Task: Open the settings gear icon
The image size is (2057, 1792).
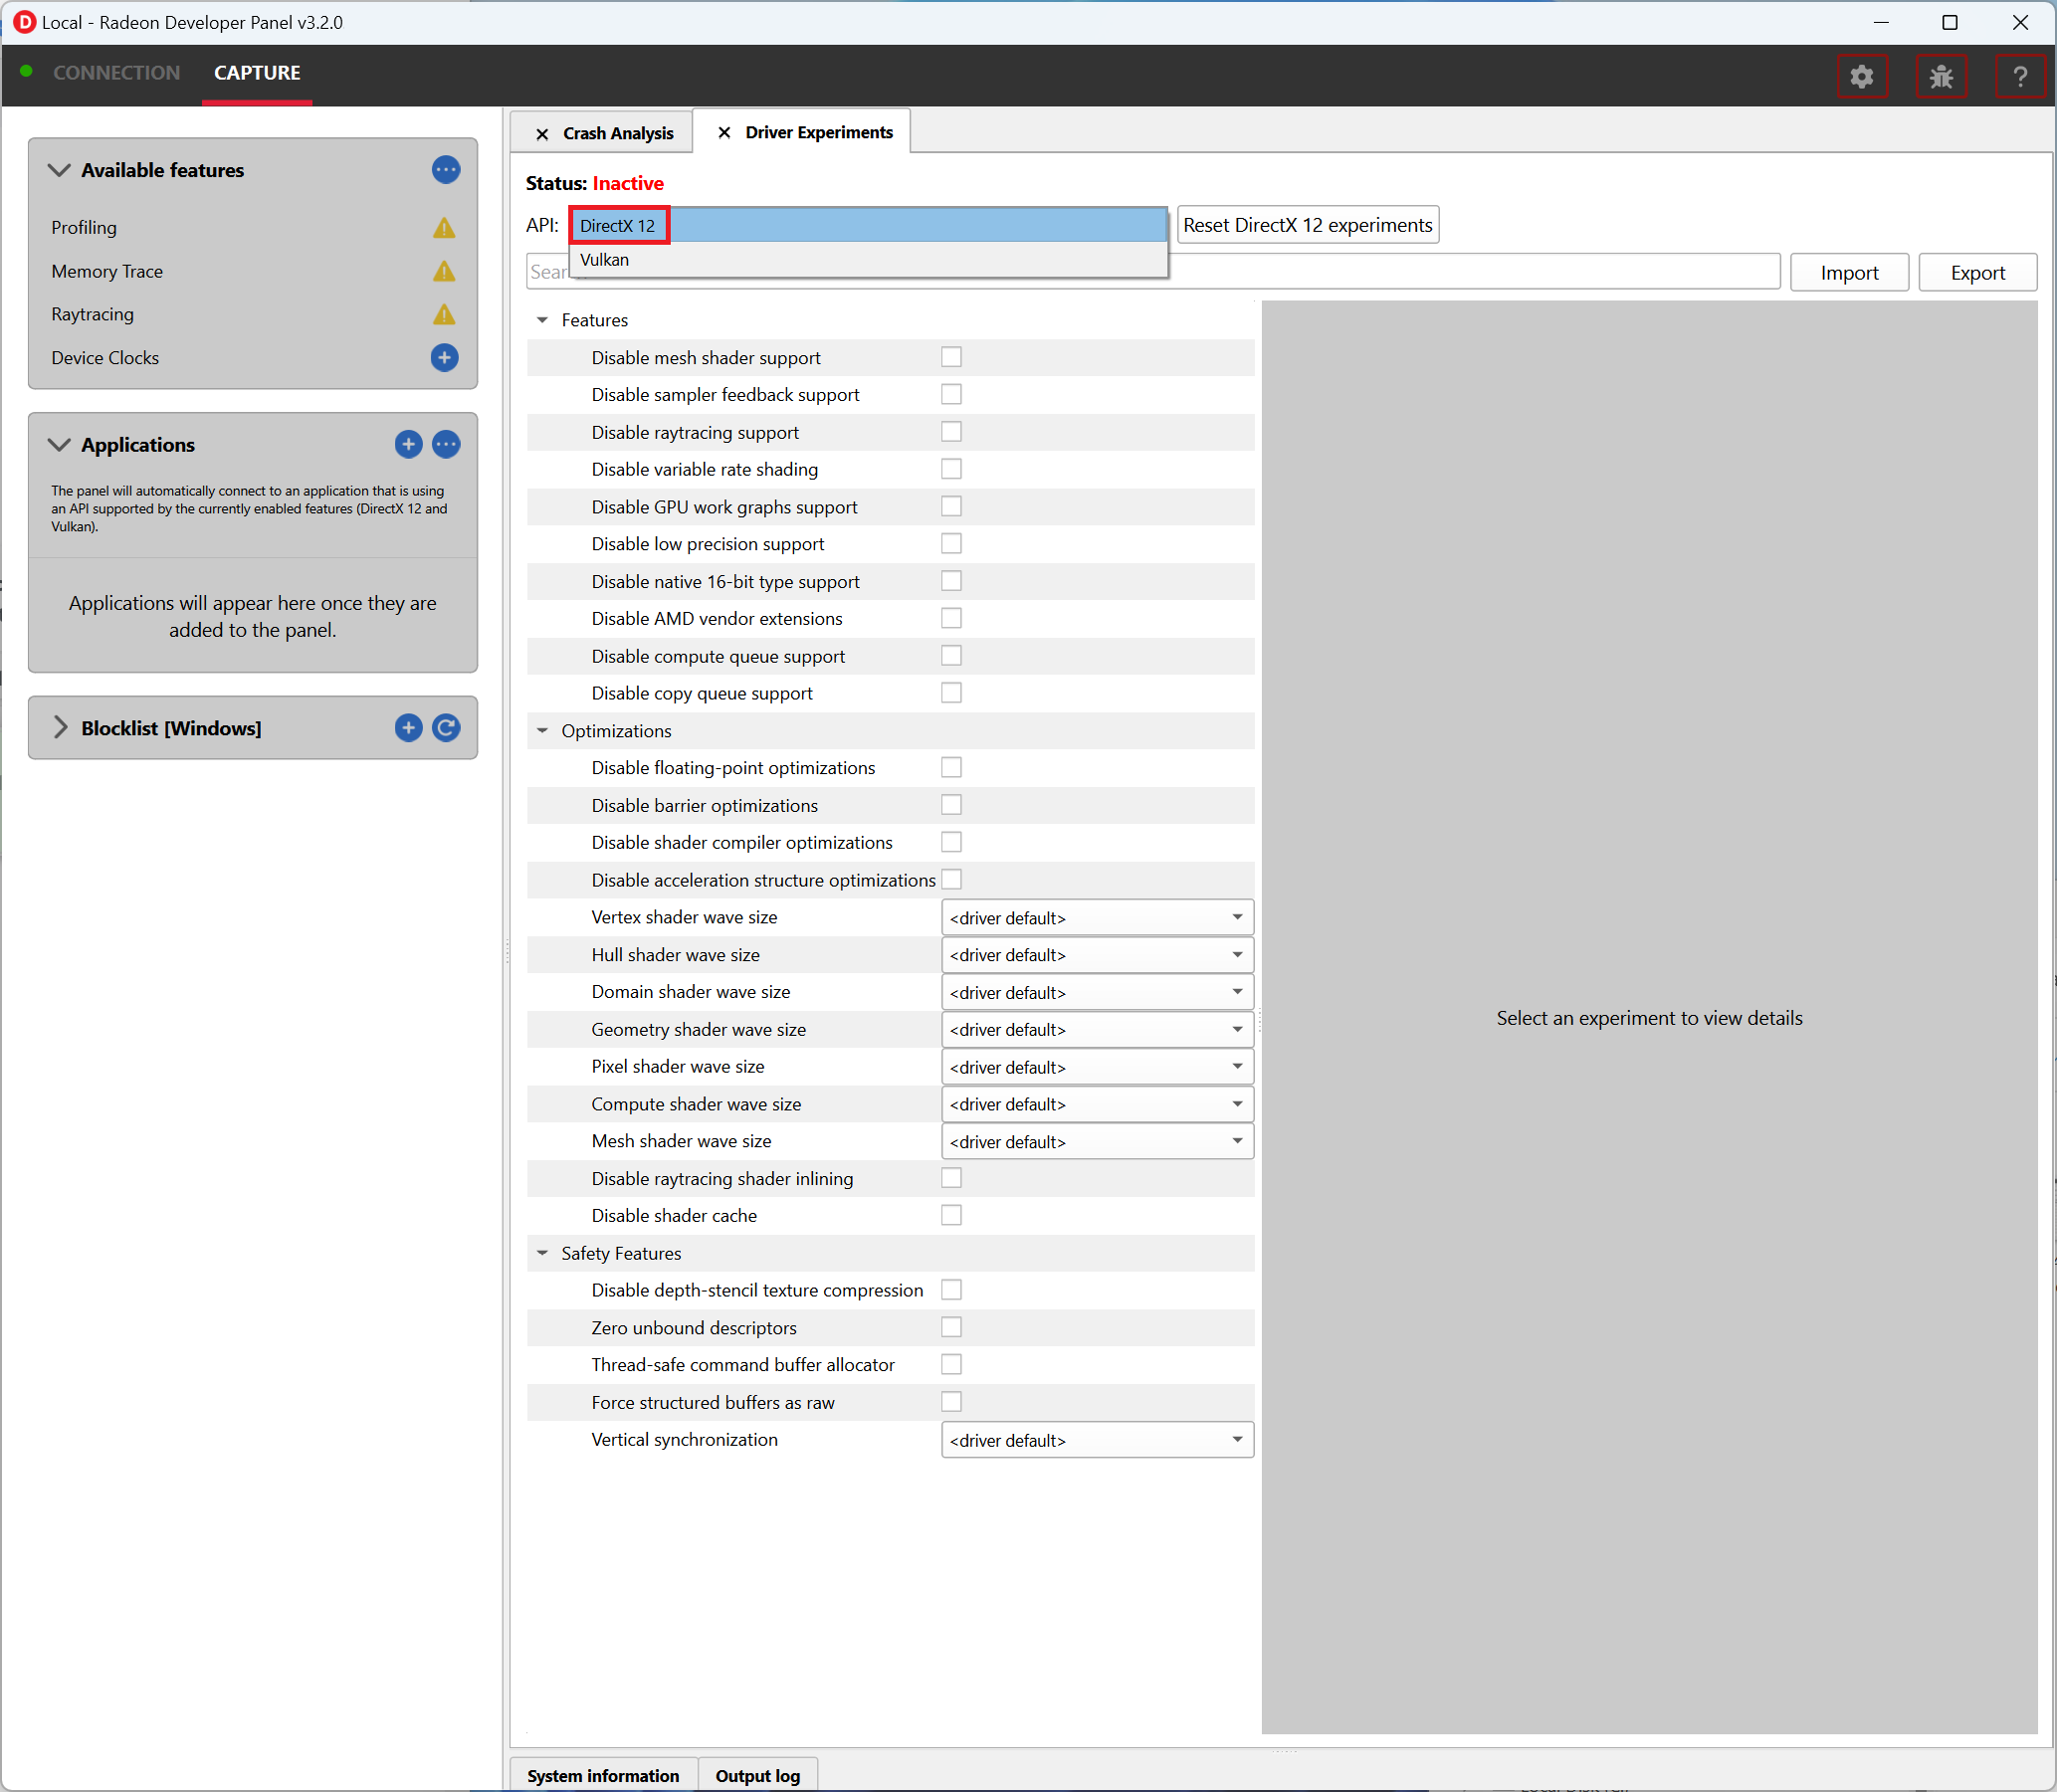Action: (x=1861, y=76)
